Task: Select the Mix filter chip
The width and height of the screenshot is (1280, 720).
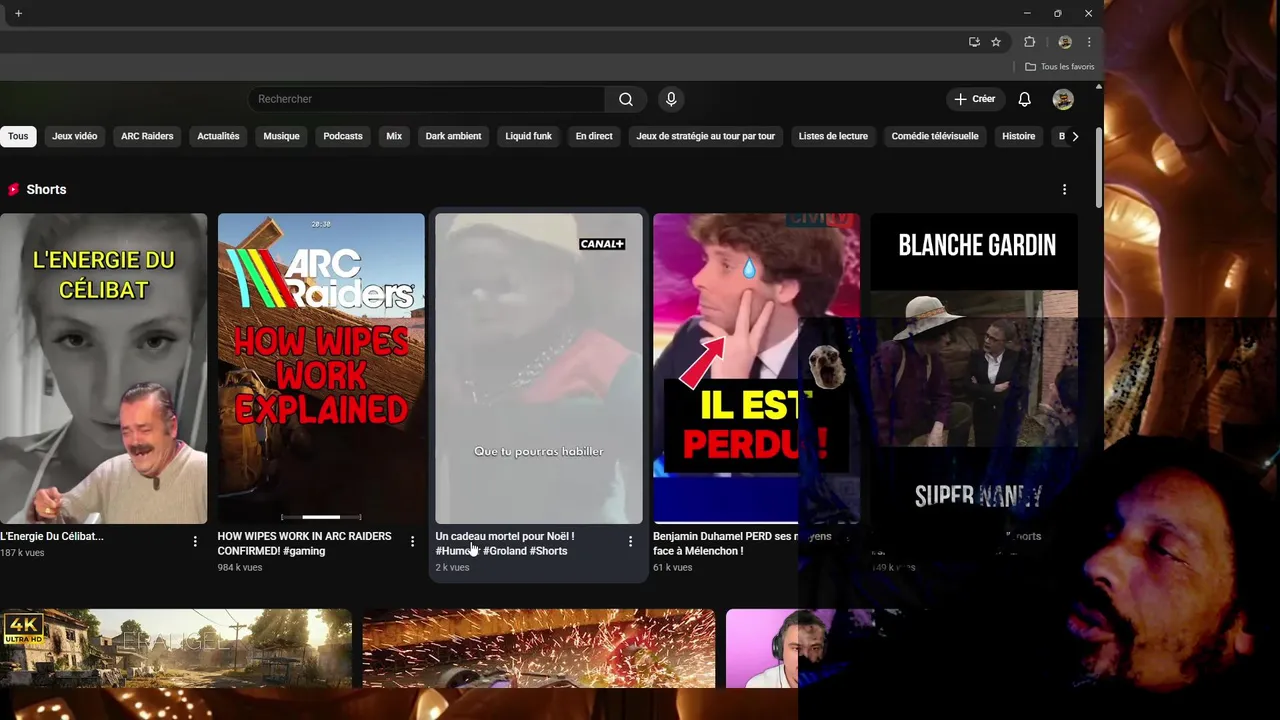Action: [394, 136]
